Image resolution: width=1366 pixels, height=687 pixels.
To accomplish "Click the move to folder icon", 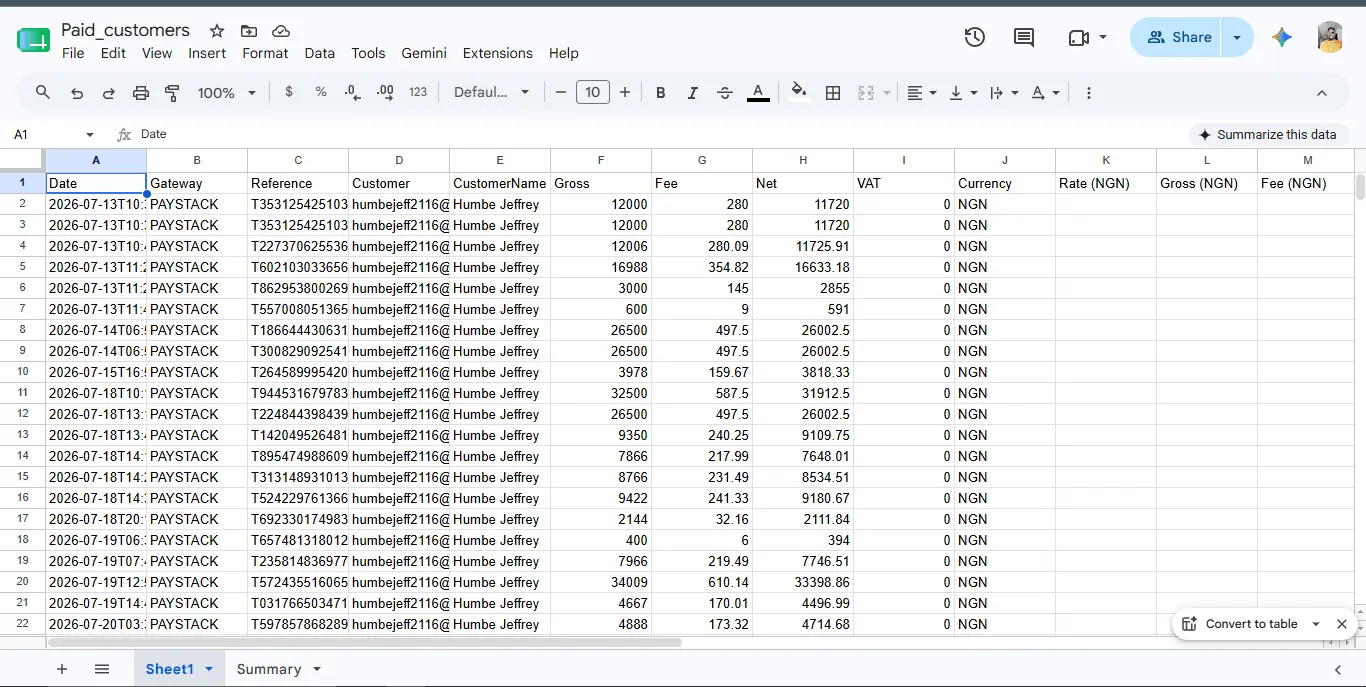I will click(249, 31).
